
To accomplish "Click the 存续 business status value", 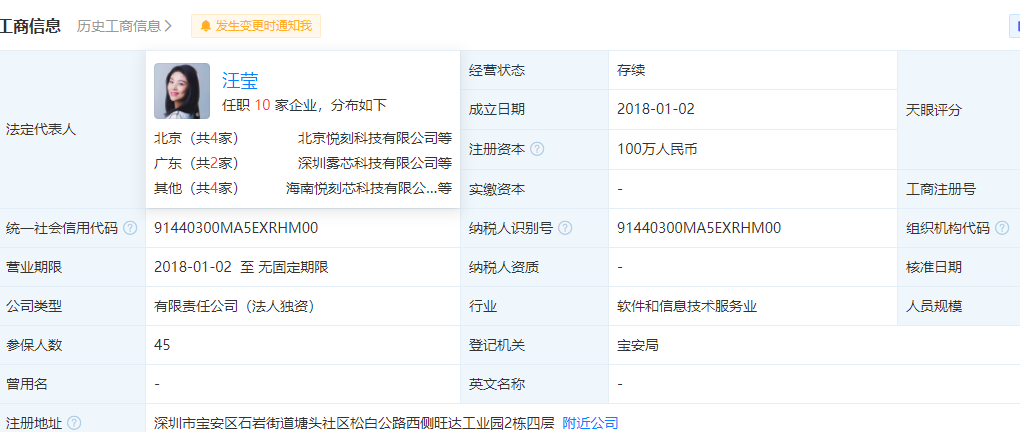I will pos(631,70).
